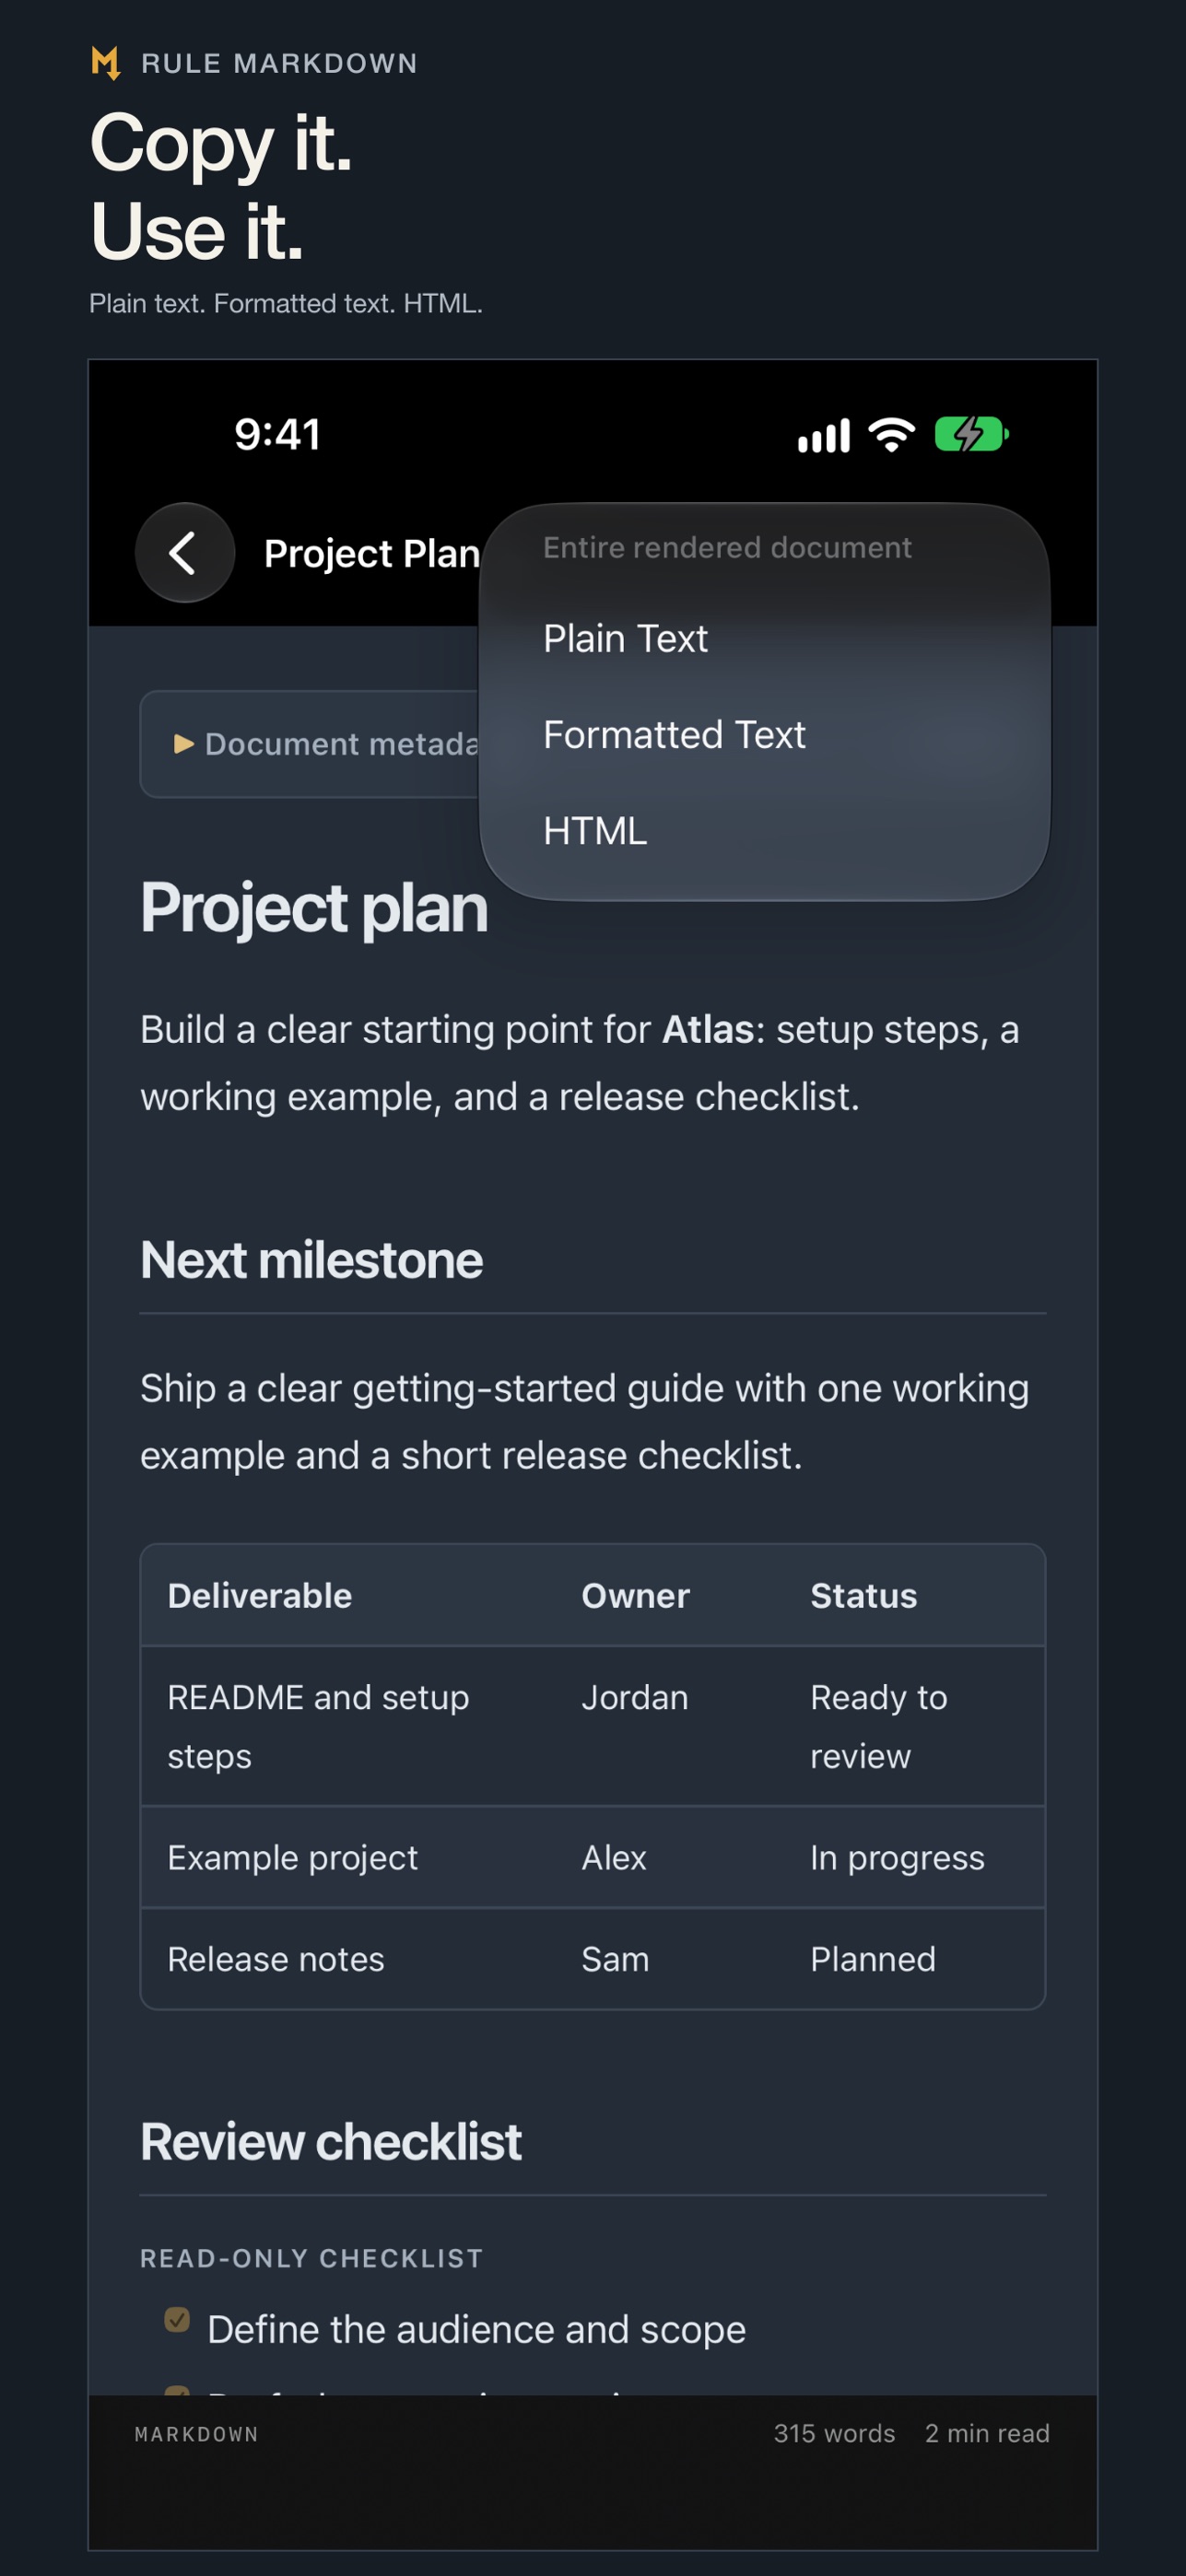Click the 'Owner' column header
The width and height of the screenshot is (1186, 2576).
pyautogui.click(x=636, y=1596)
